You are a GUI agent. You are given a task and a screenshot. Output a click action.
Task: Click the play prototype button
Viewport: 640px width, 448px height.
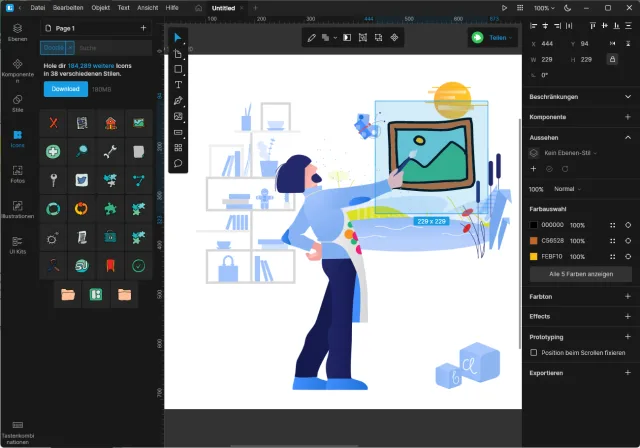pyautogui.click(x=505, y=7)
